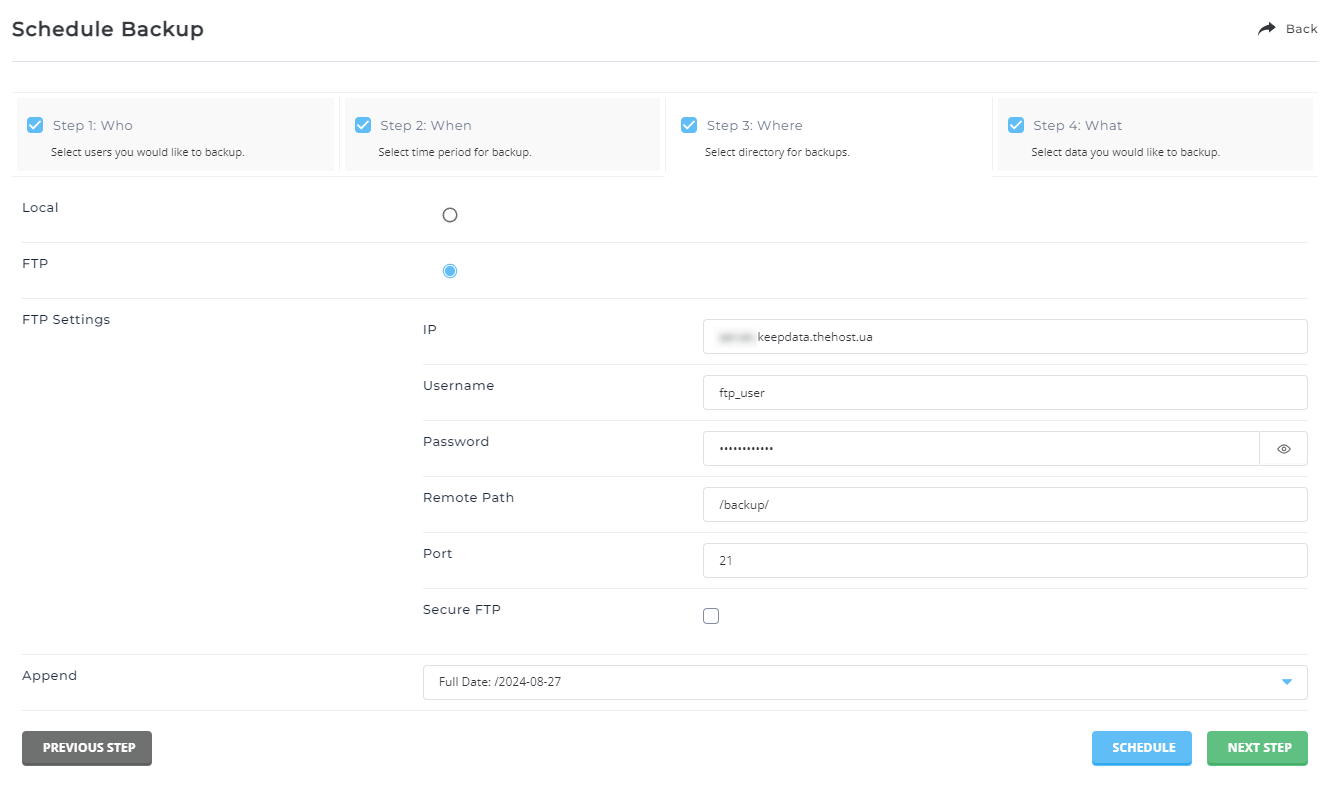Click 'Select users you would like to backup.' text

click(x=148, y=153)
